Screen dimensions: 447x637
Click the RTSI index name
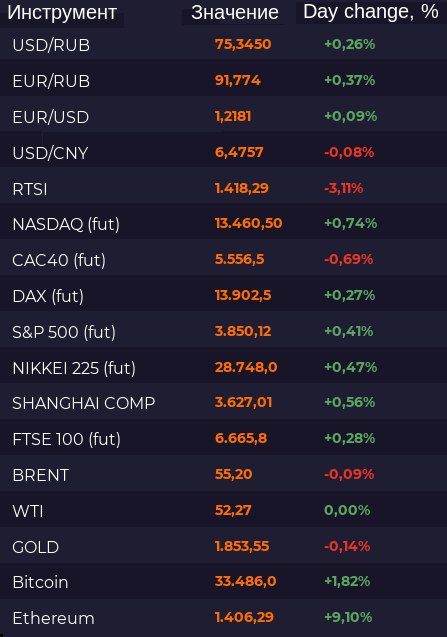point(30,189)
